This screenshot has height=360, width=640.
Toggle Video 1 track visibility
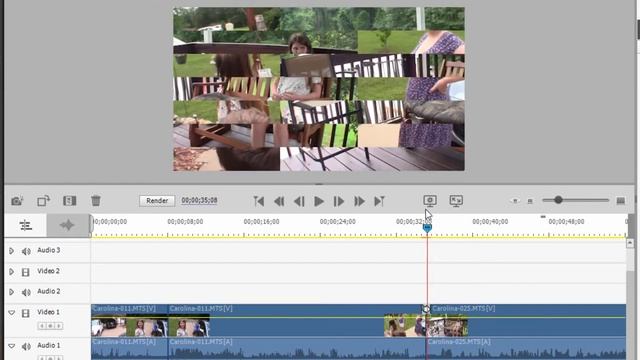[25, 313]
